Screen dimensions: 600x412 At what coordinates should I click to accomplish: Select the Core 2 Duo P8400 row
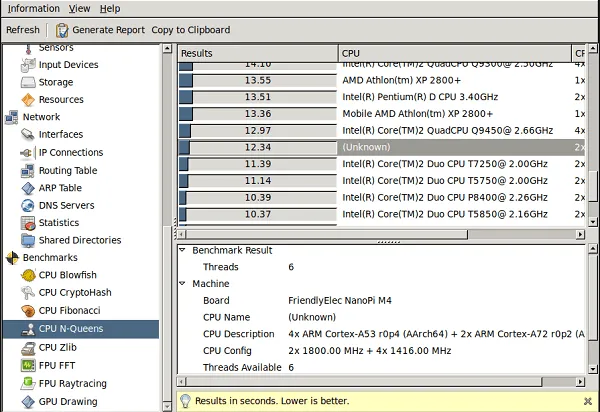click(x=382, y=198)
